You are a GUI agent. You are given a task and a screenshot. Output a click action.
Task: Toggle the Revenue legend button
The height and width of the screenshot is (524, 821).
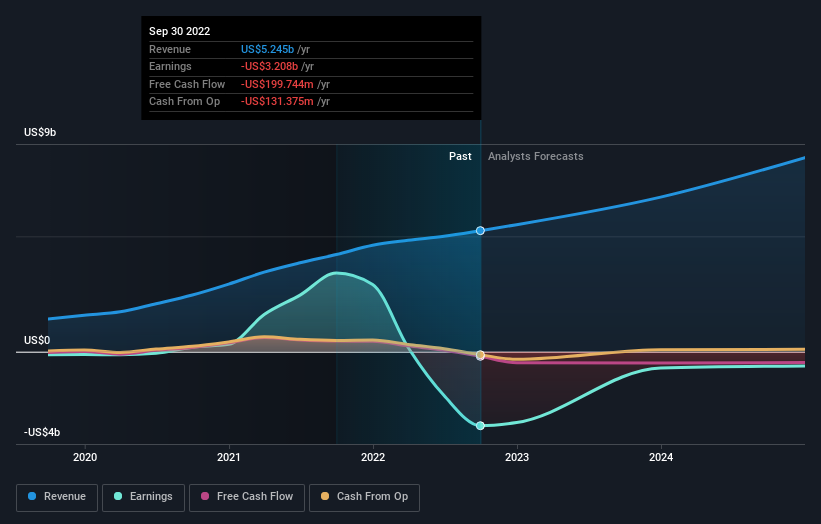[57, 497]
